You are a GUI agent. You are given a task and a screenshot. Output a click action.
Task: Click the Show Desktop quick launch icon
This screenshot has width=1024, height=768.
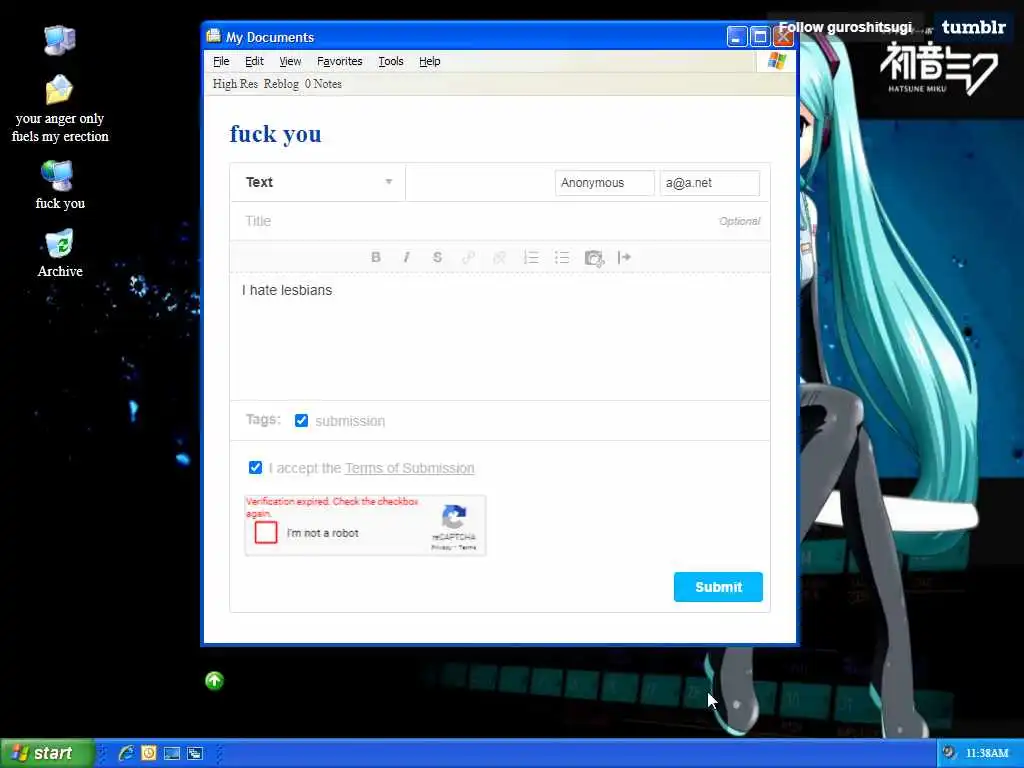coord(172,754)
